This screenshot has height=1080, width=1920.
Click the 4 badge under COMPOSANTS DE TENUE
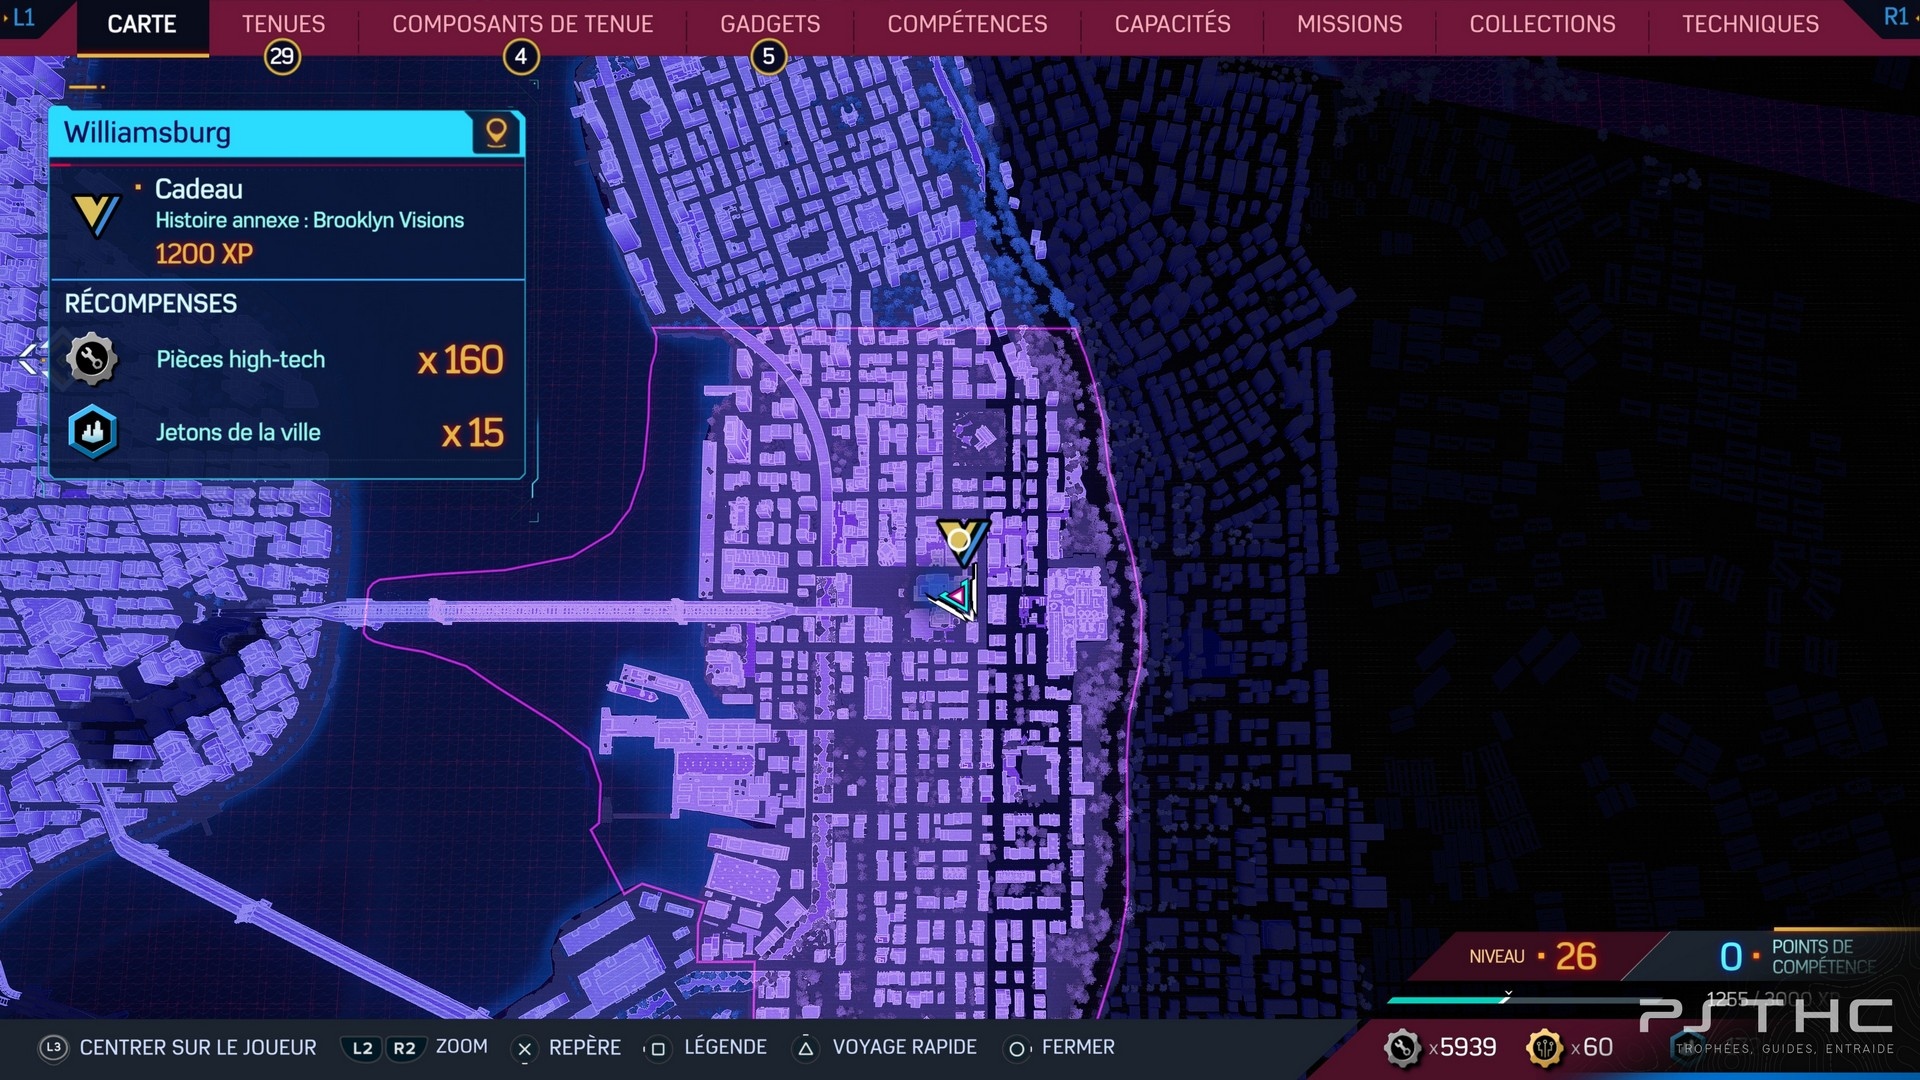(x=521, y=57)
